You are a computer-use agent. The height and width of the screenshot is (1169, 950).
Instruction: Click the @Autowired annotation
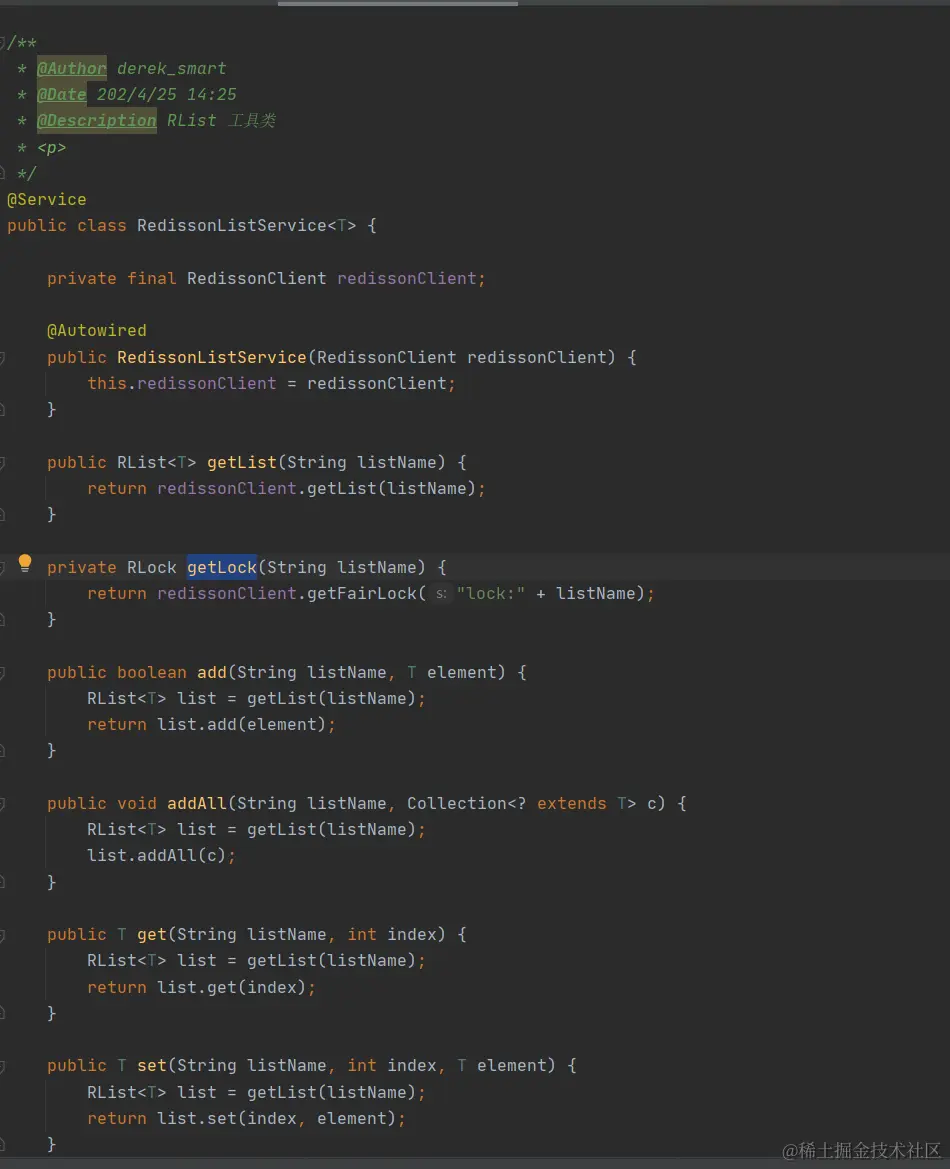[x=97, y=330]
